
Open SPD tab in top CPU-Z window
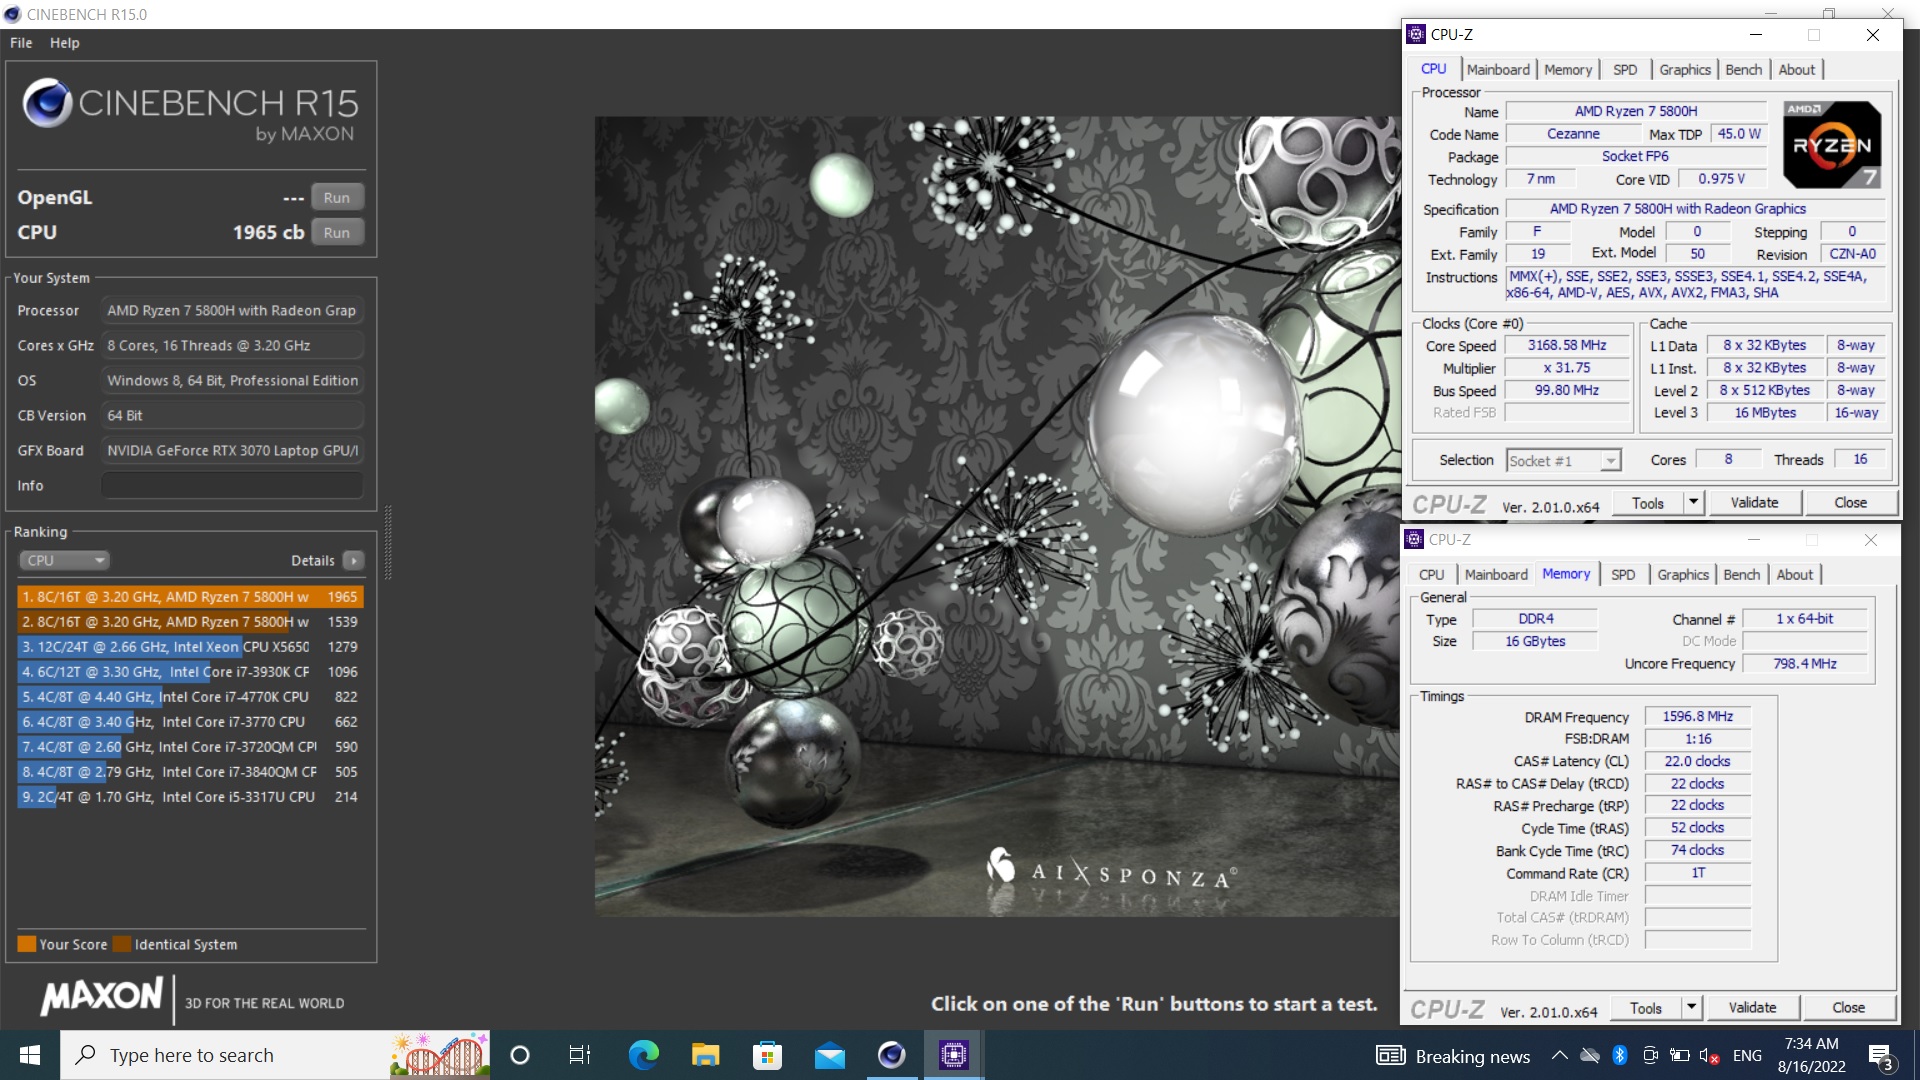(x=1625, y=69)
